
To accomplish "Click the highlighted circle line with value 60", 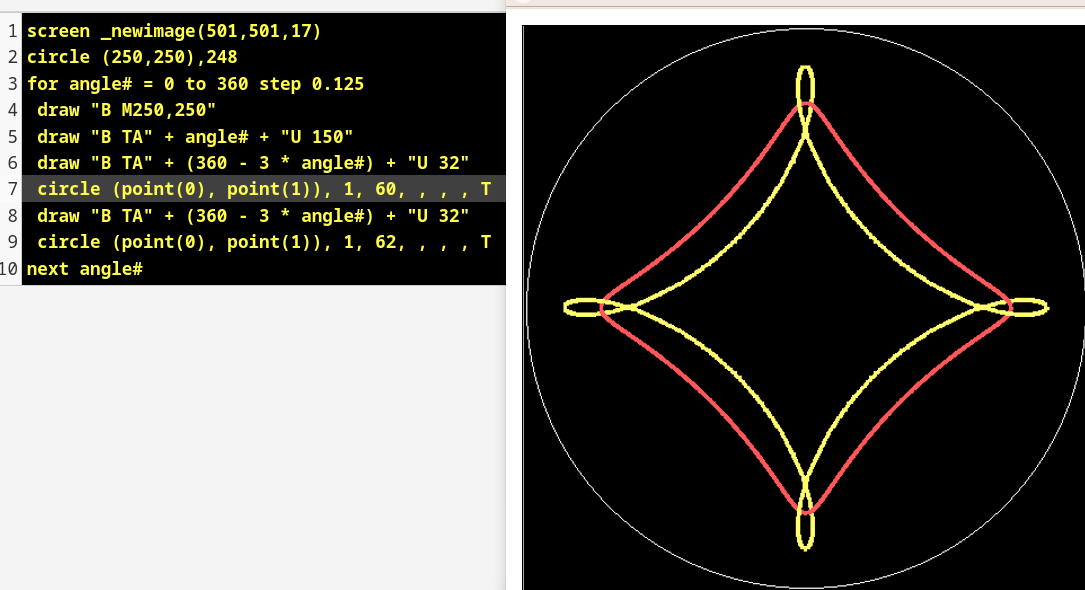I will (264, 189).
